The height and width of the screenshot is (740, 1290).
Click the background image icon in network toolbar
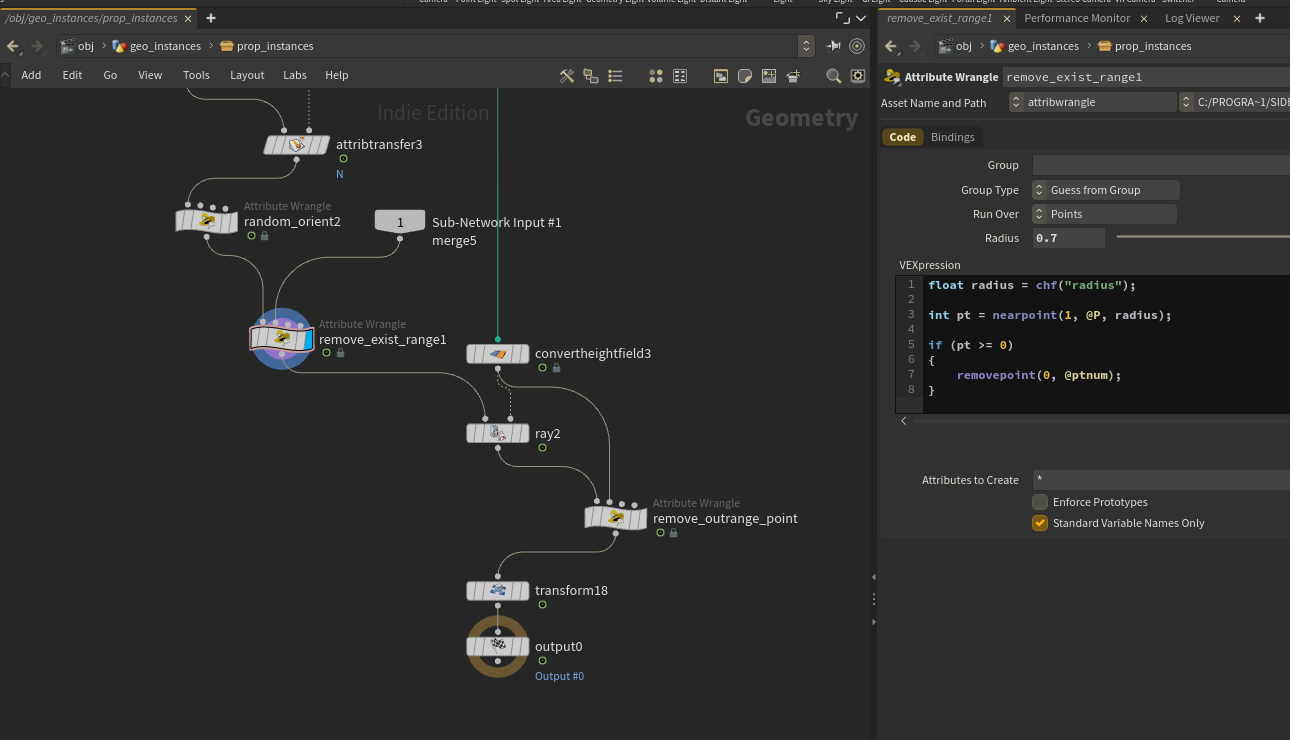coord(769,75)
